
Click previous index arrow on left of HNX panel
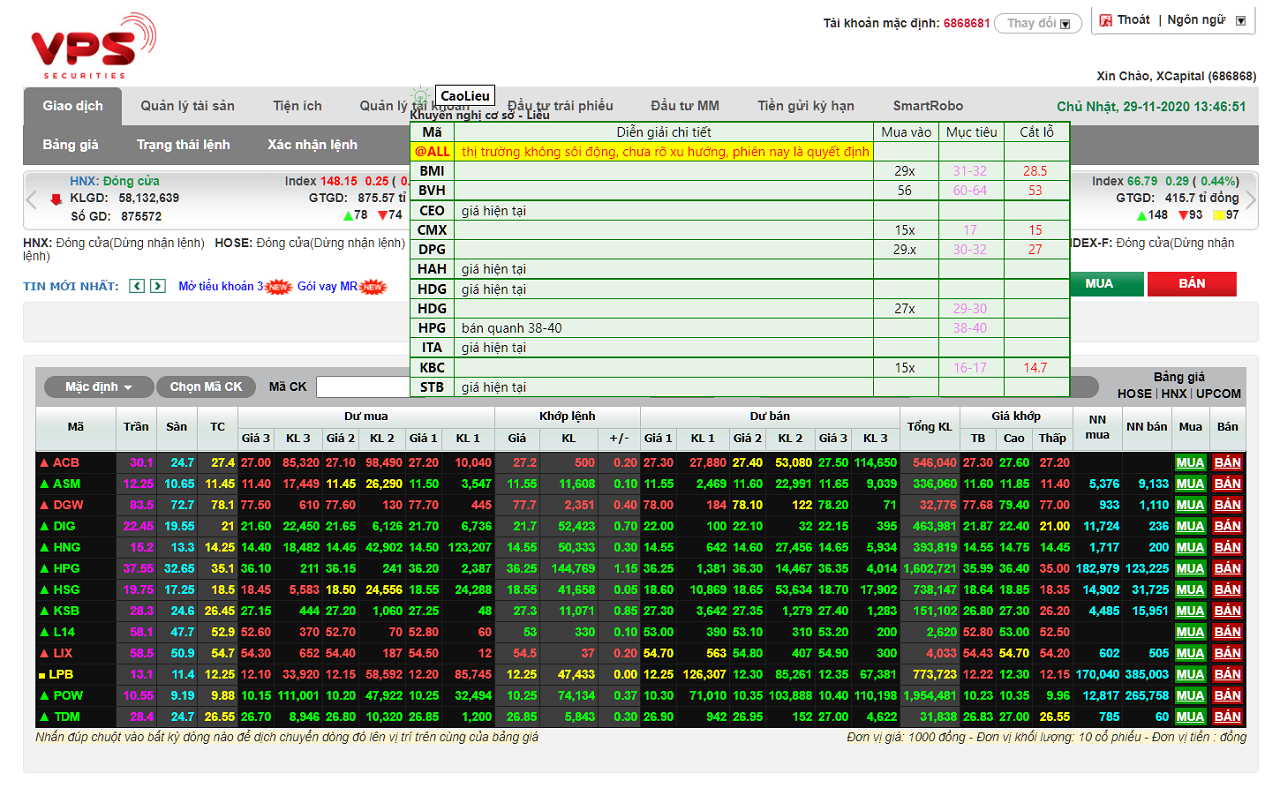point(31,199)
